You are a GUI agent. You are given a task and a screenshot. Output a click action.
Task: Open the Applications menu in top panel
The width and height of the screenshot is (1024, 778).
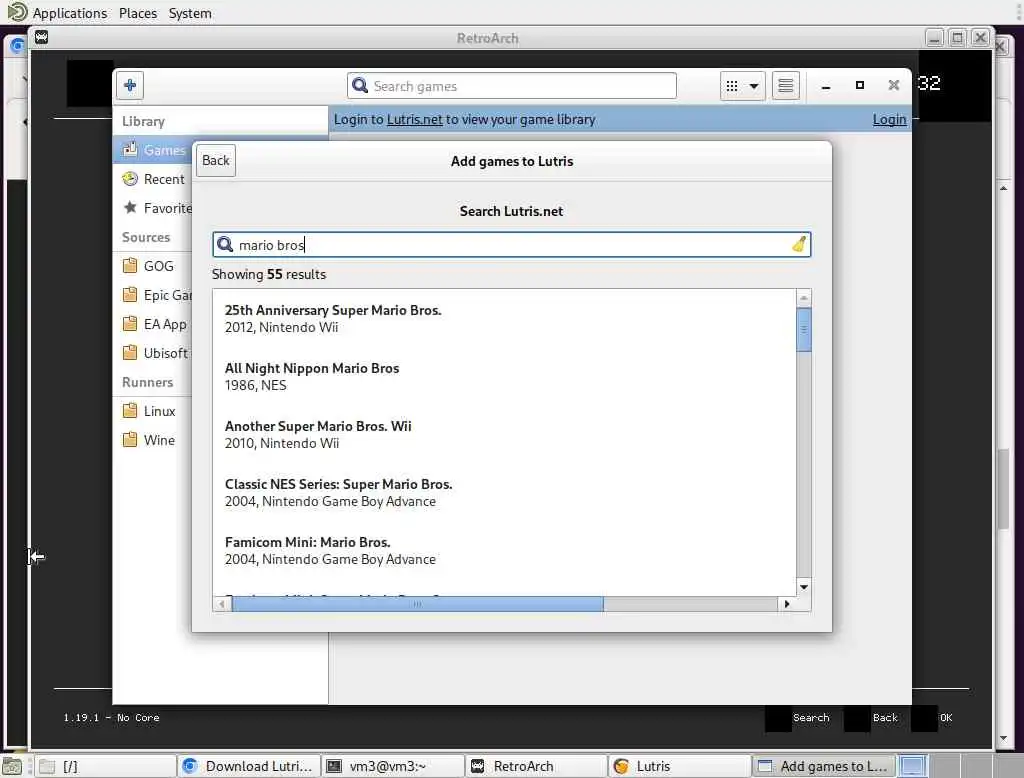[x=70, y=13]
